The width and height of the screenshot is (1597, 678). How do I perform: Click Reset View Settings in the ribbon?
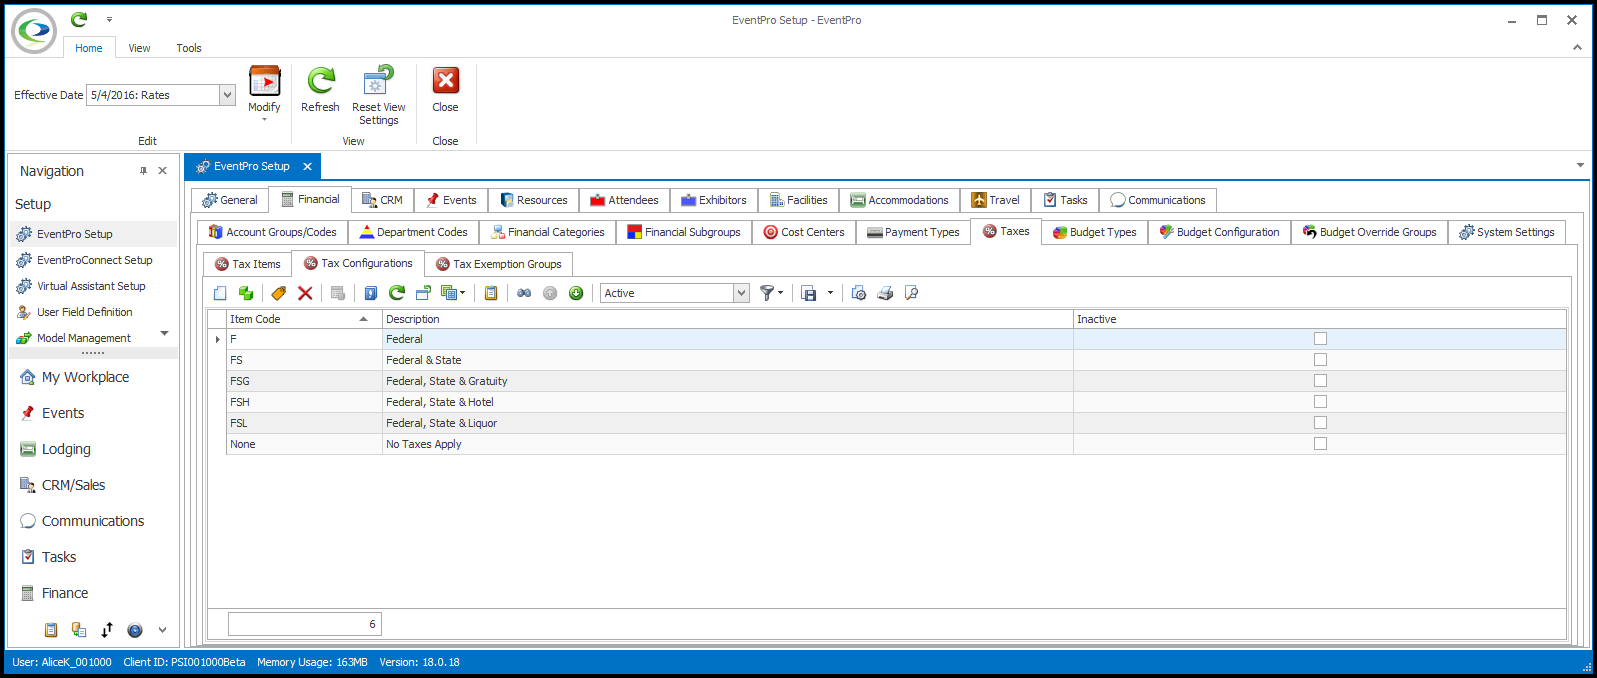coord(378,94)
